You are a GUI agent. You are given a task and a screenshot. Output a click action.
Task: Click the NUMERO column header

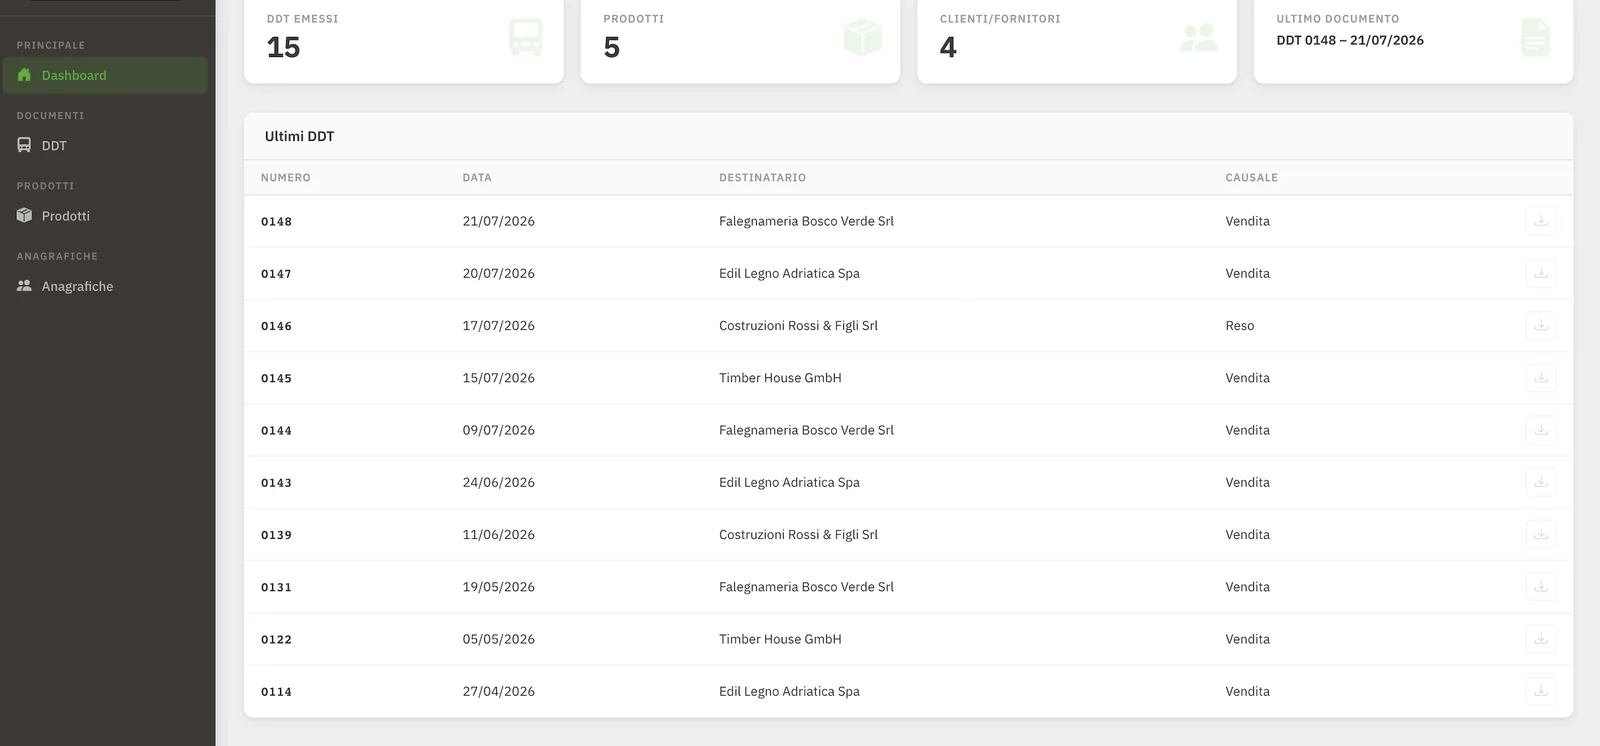[x=286, y=178]
